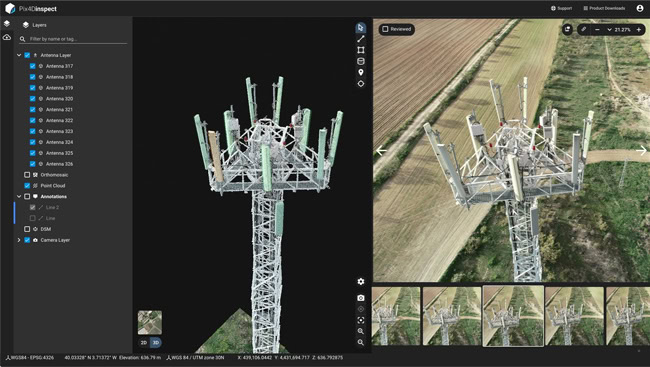Open Product Downloads link
The width and height of the screenshot is (650, 367).
pos(604,8)
